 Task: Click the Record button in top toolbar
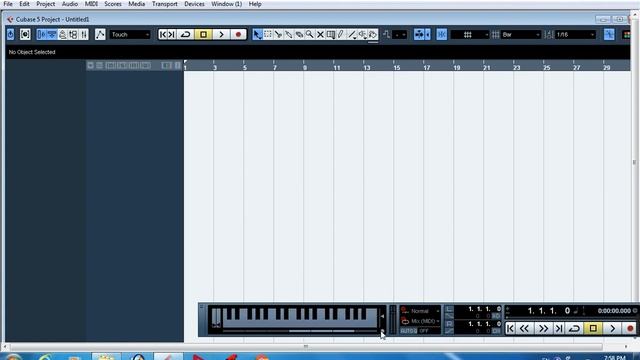point(238,35)
